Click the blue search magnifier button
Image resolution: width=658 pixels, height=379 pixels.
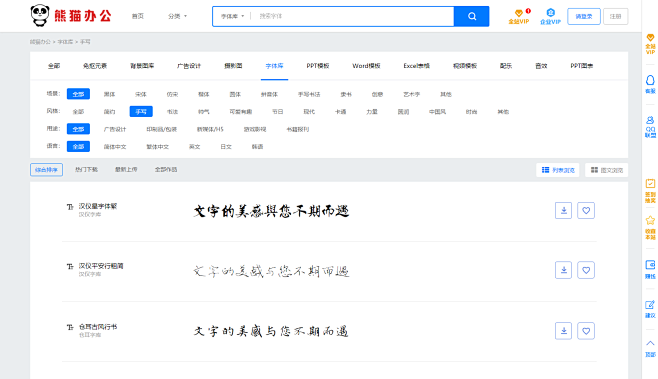(472, 16)
